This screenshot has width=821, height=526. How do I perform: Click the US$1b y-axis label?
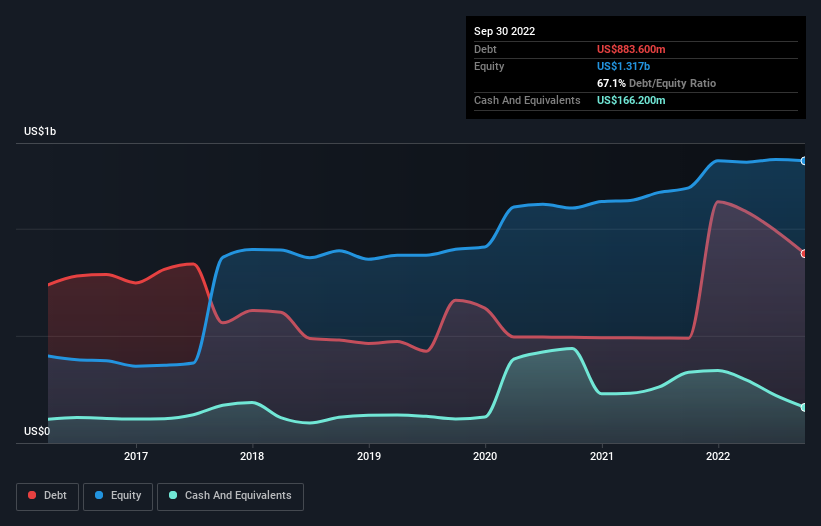(x=40, y=131)
